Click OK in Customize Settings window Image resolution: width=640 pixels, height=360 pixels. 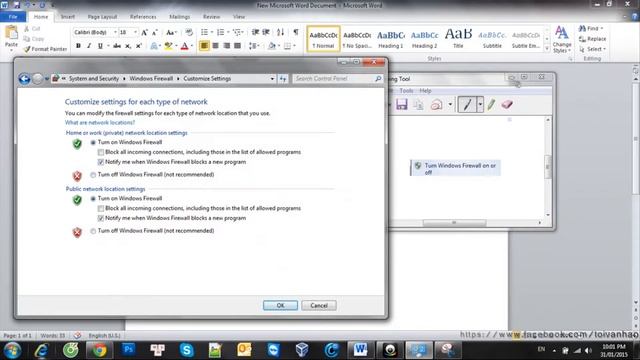click(280, 305)
